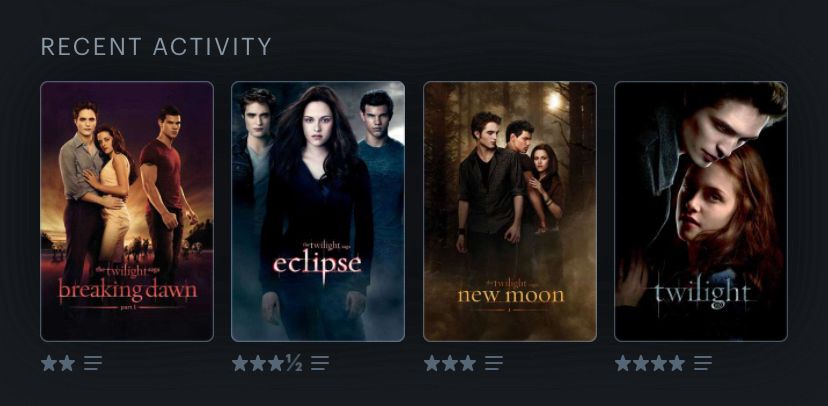Click the half-star symbol under Eclipse

coord(294,363)
